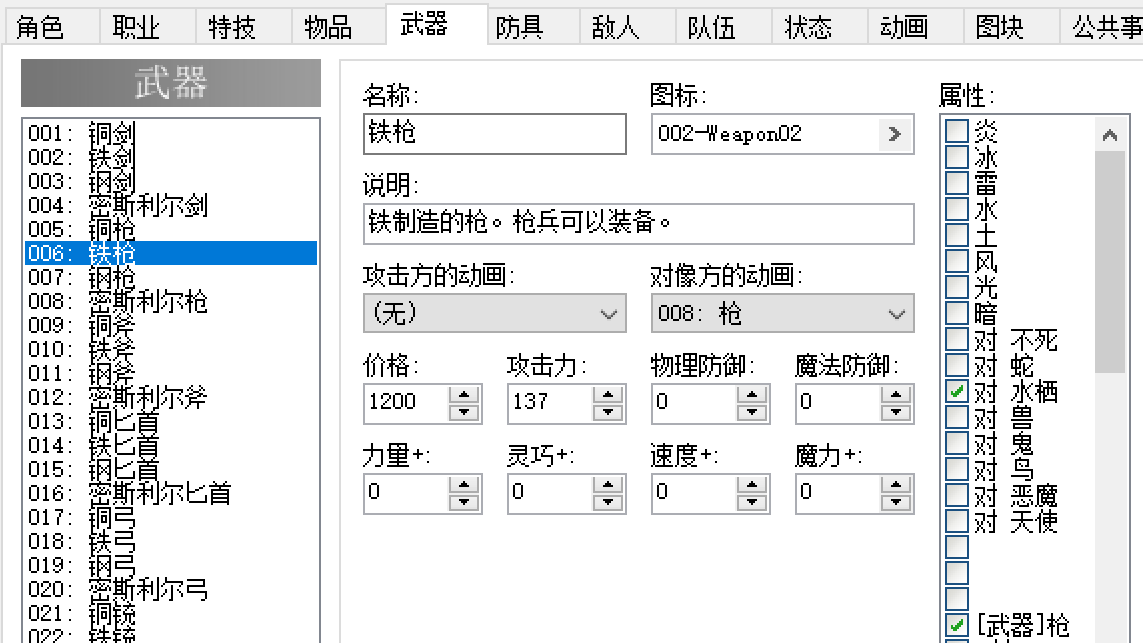Select weapon 001: 铜剑 in list

pyautogui.click(x=171, y=133)
